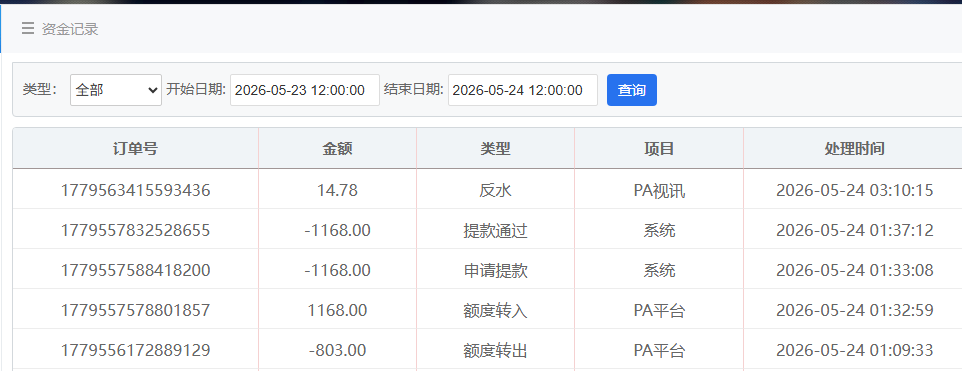This screenshot has width=962, height=371.
Task: Click the amount 14.78 cell
Action: 337,191
